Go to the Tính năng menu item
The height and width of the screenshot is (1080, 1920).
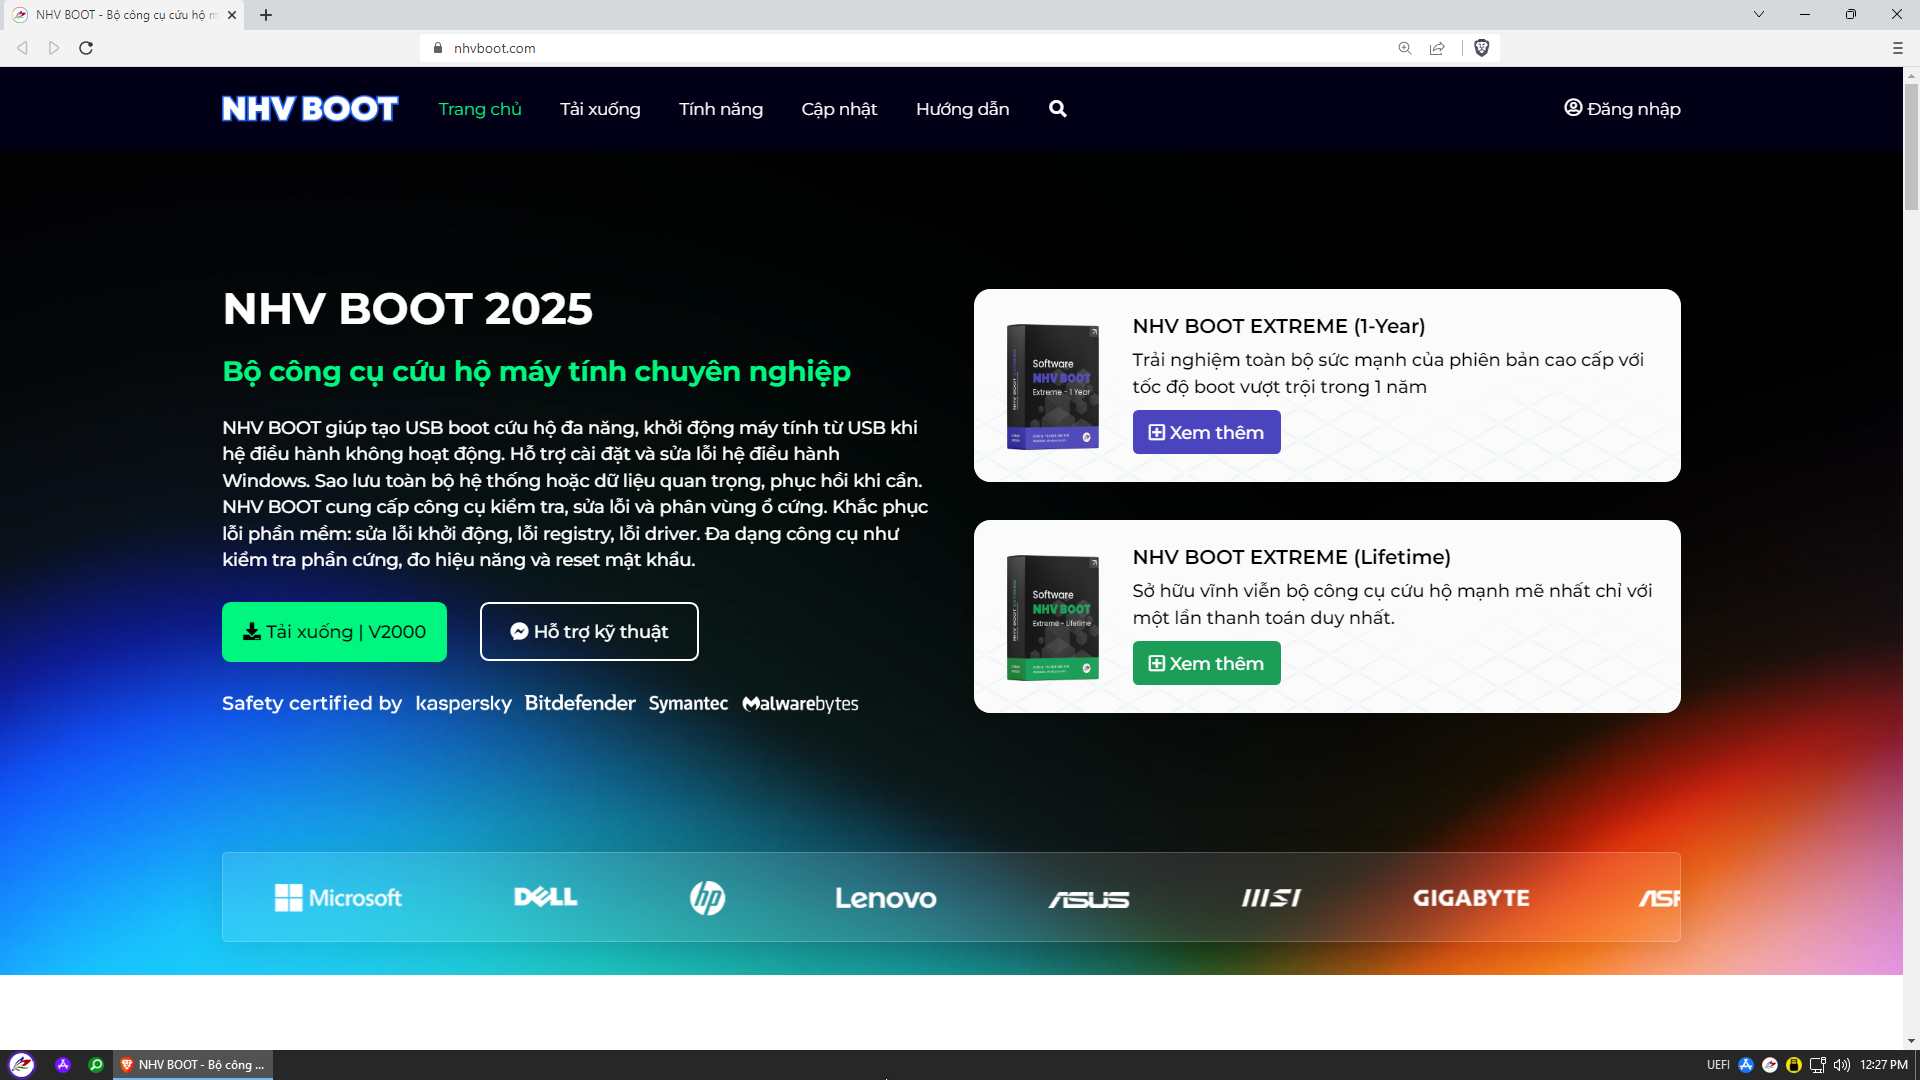(720, 109)
